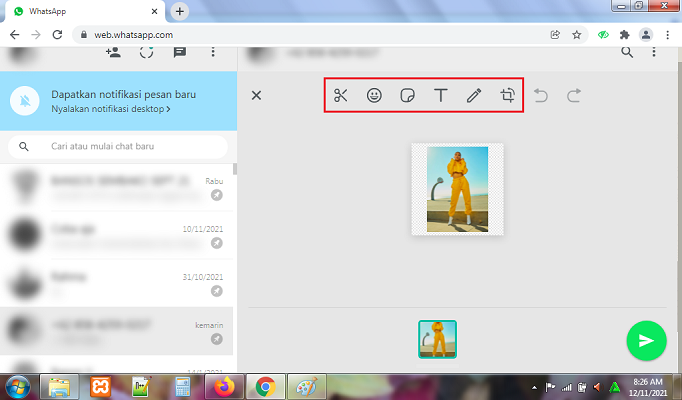Redo the last edit
This screenshot has width=682, height=400.
pos(574,95)
